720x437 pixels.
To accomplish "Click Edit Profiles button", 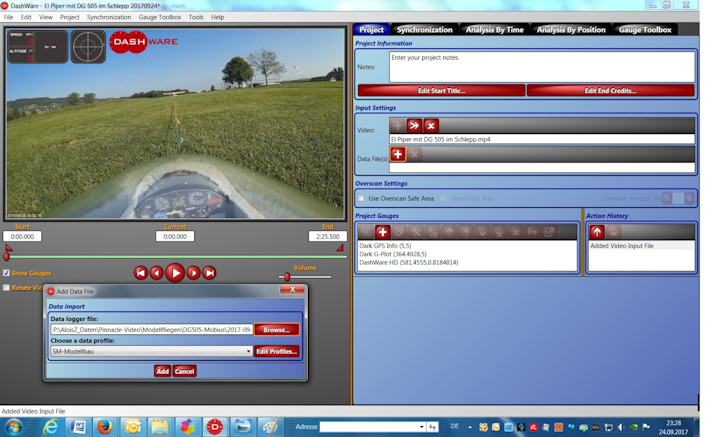I will (x=276, y=352).
